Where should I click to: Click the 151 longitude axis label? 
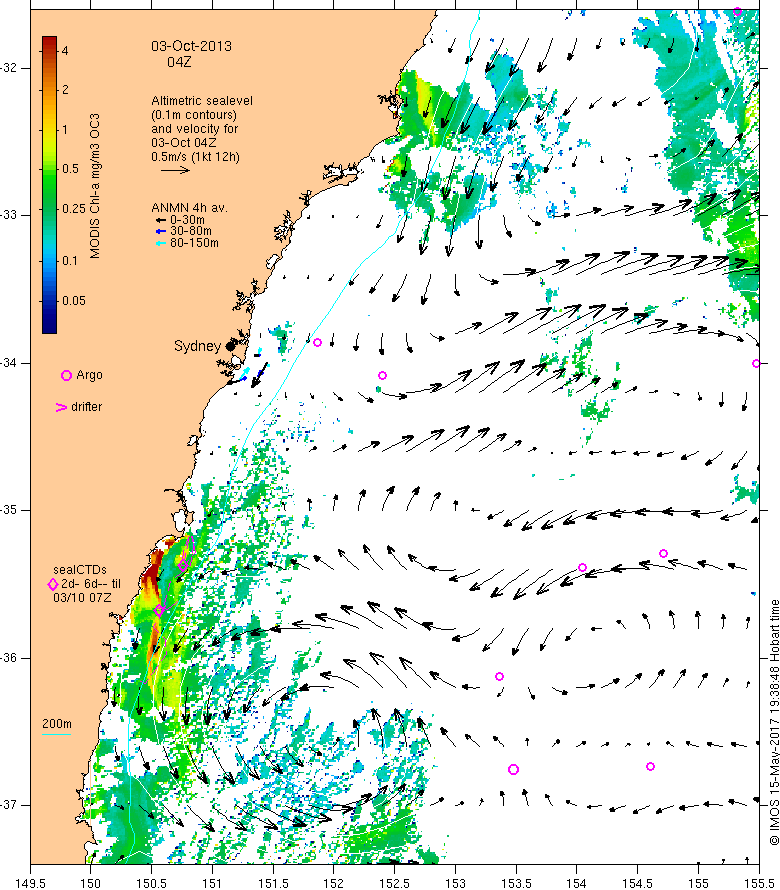point(212,883)
